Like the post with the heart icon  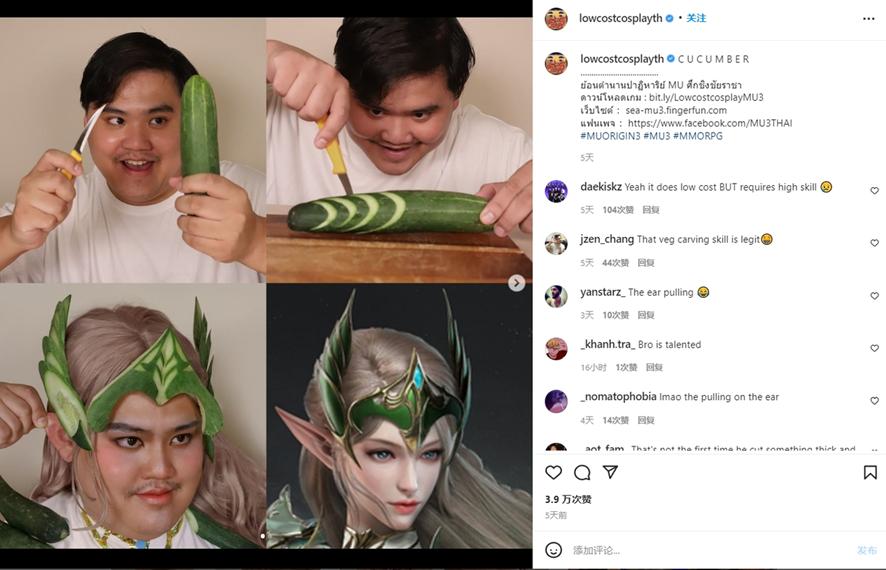click(553, 472)
